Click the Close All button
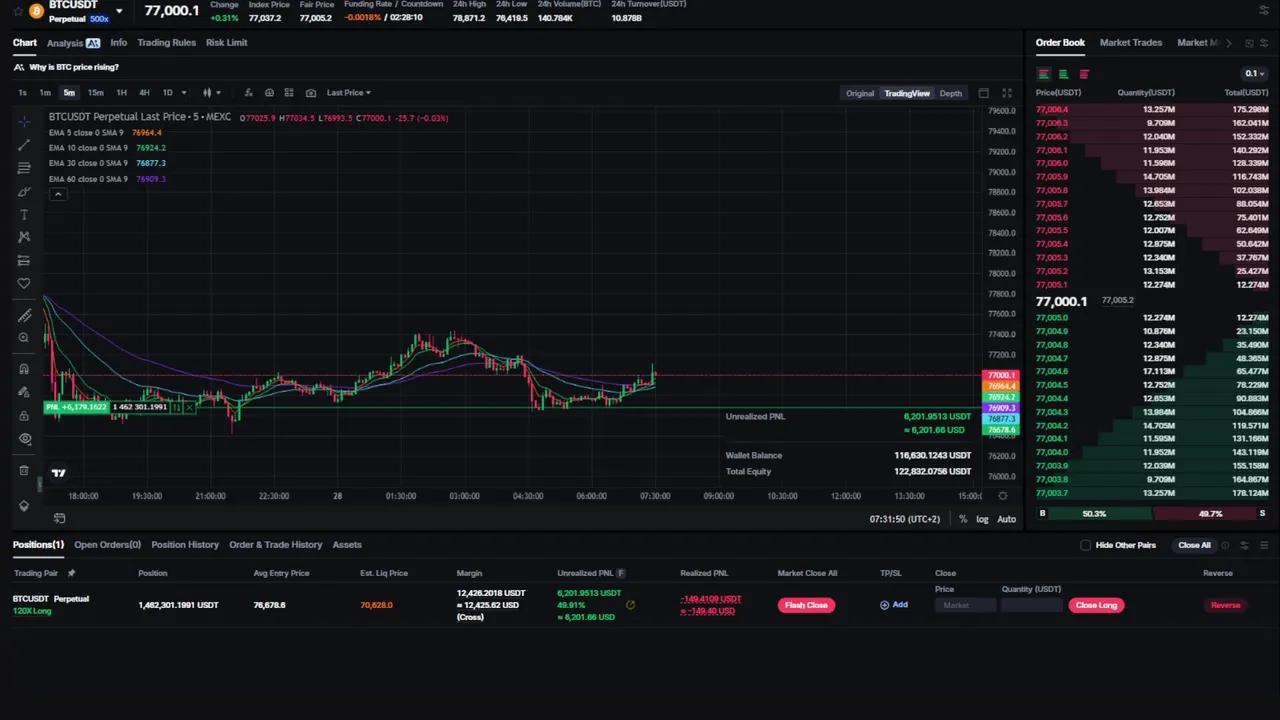The width and height of the screenshot is (1280, 720). click(1194, 545)
